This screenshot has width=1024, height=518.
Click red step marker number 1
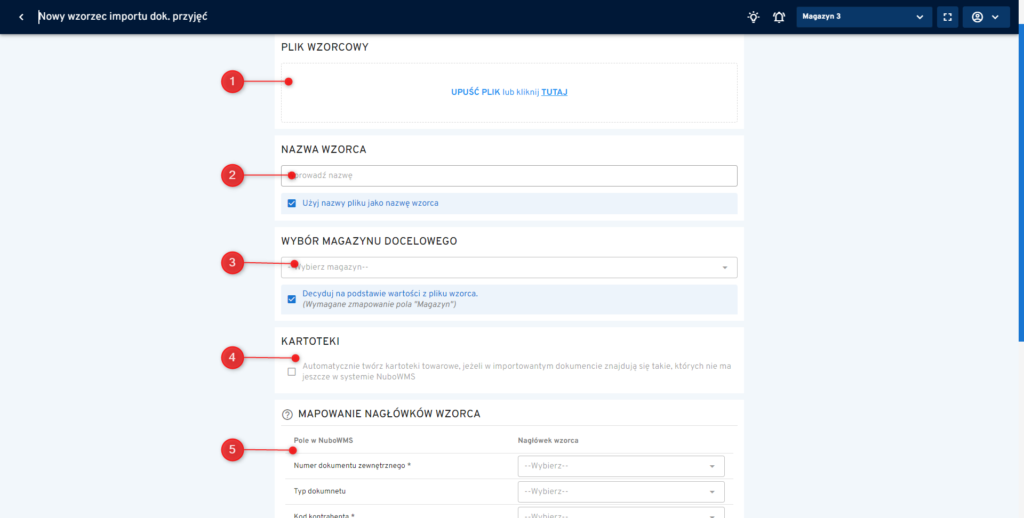[x=232, y=82]
